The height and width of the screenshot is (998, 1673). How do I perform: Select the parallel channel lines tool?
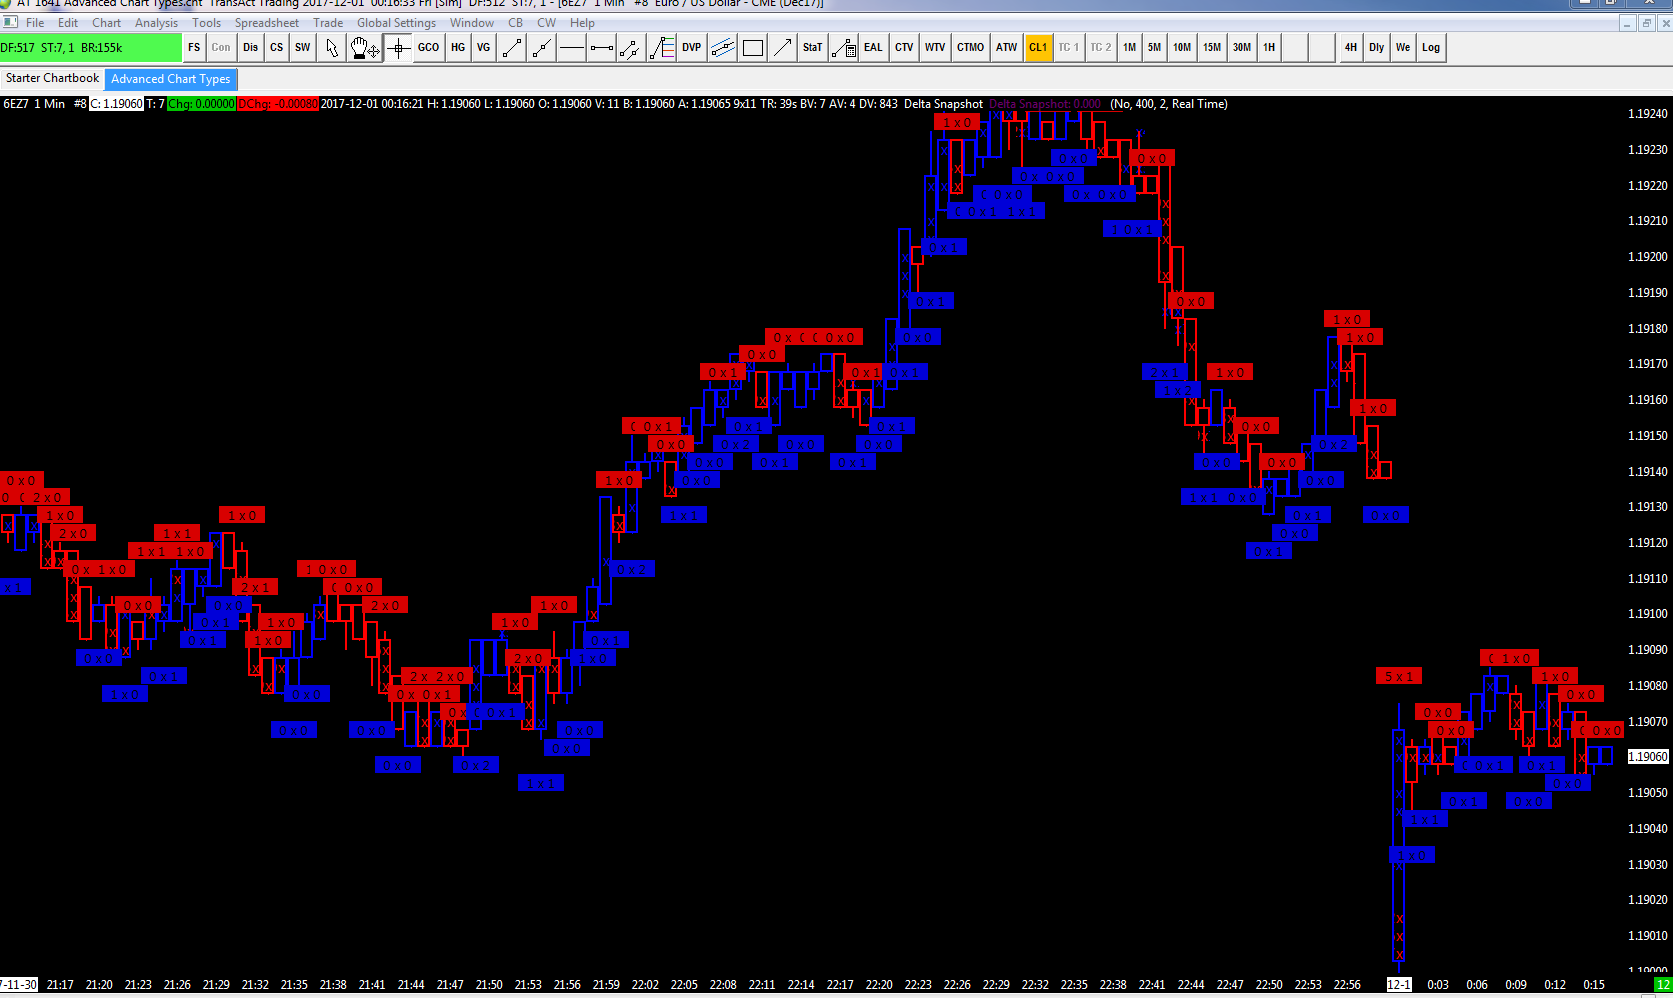722,47
